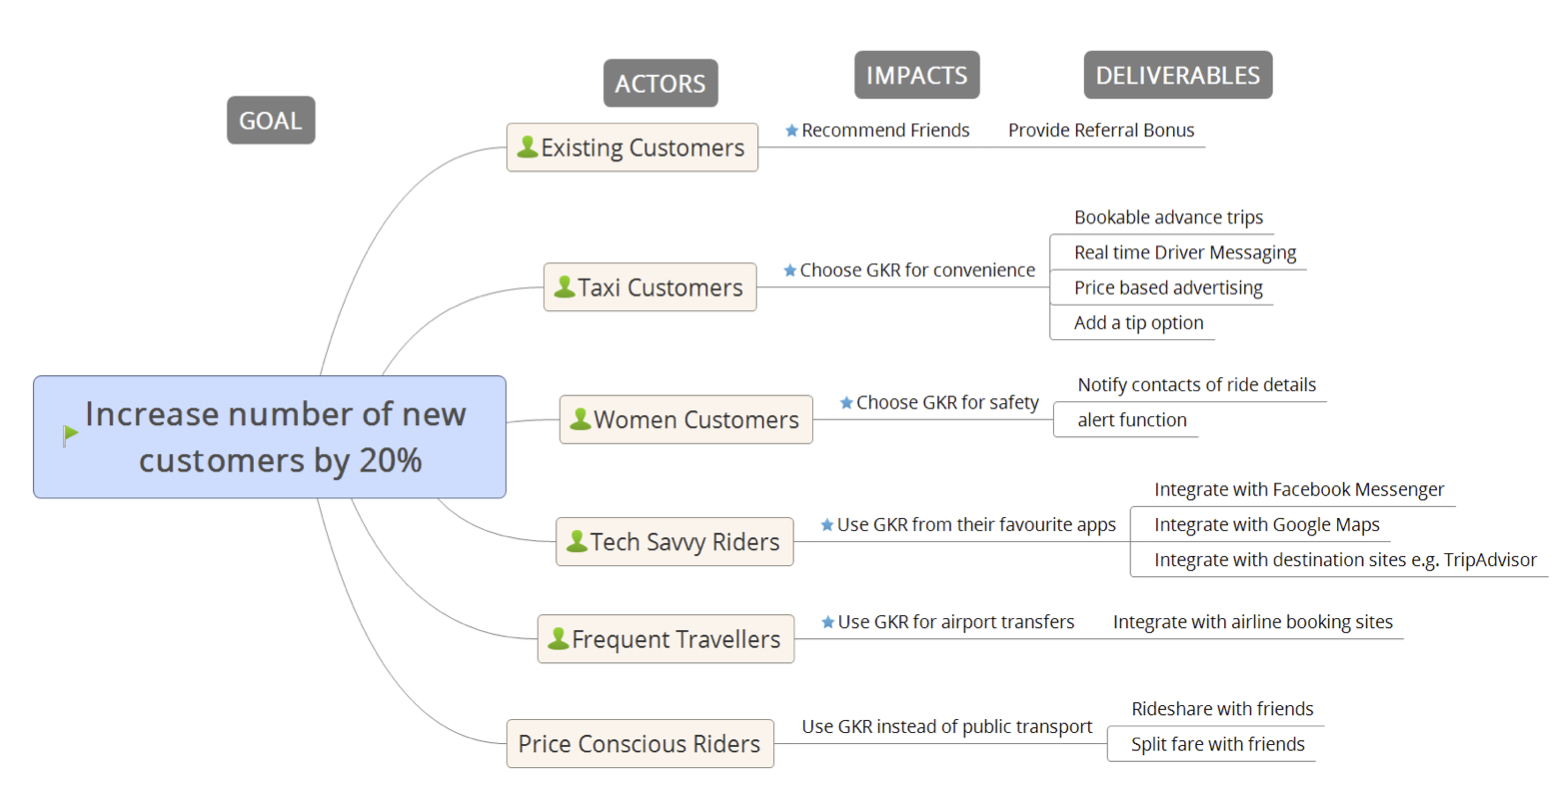Click person icon beside Existing Customers
Viewport: 1564px width, 800px height.
[x=527, y=147]
